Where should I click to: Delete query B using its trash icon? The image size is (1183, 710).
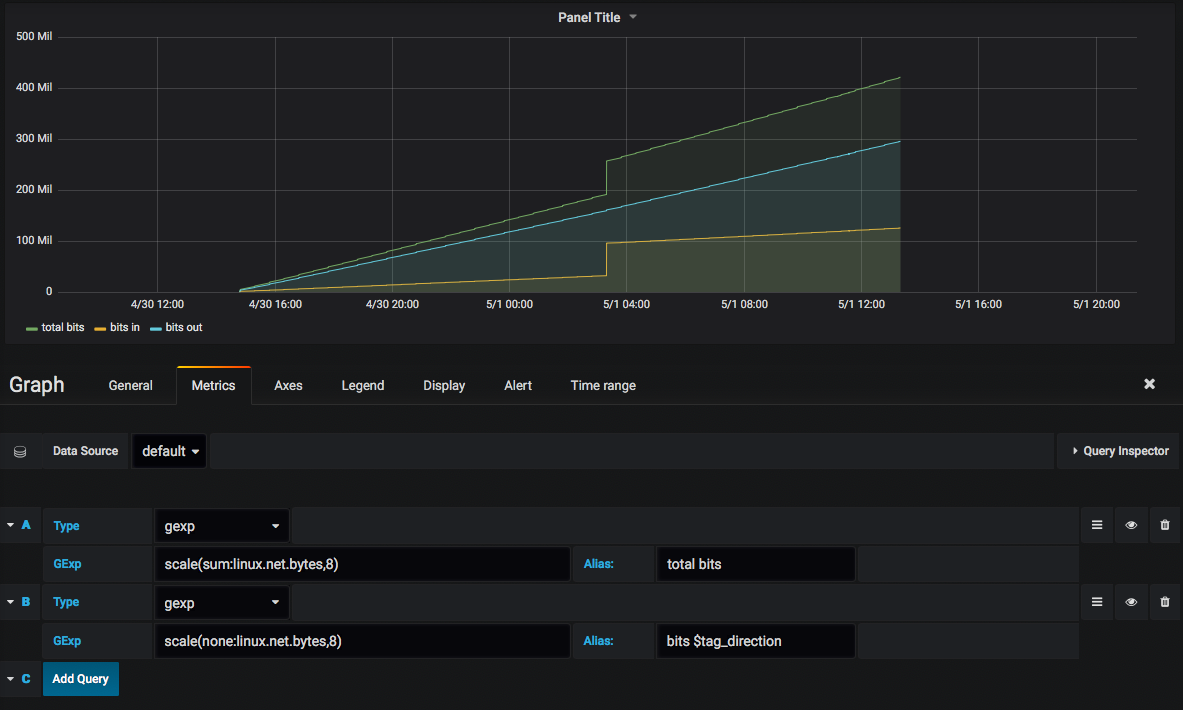click(1164, 602)
